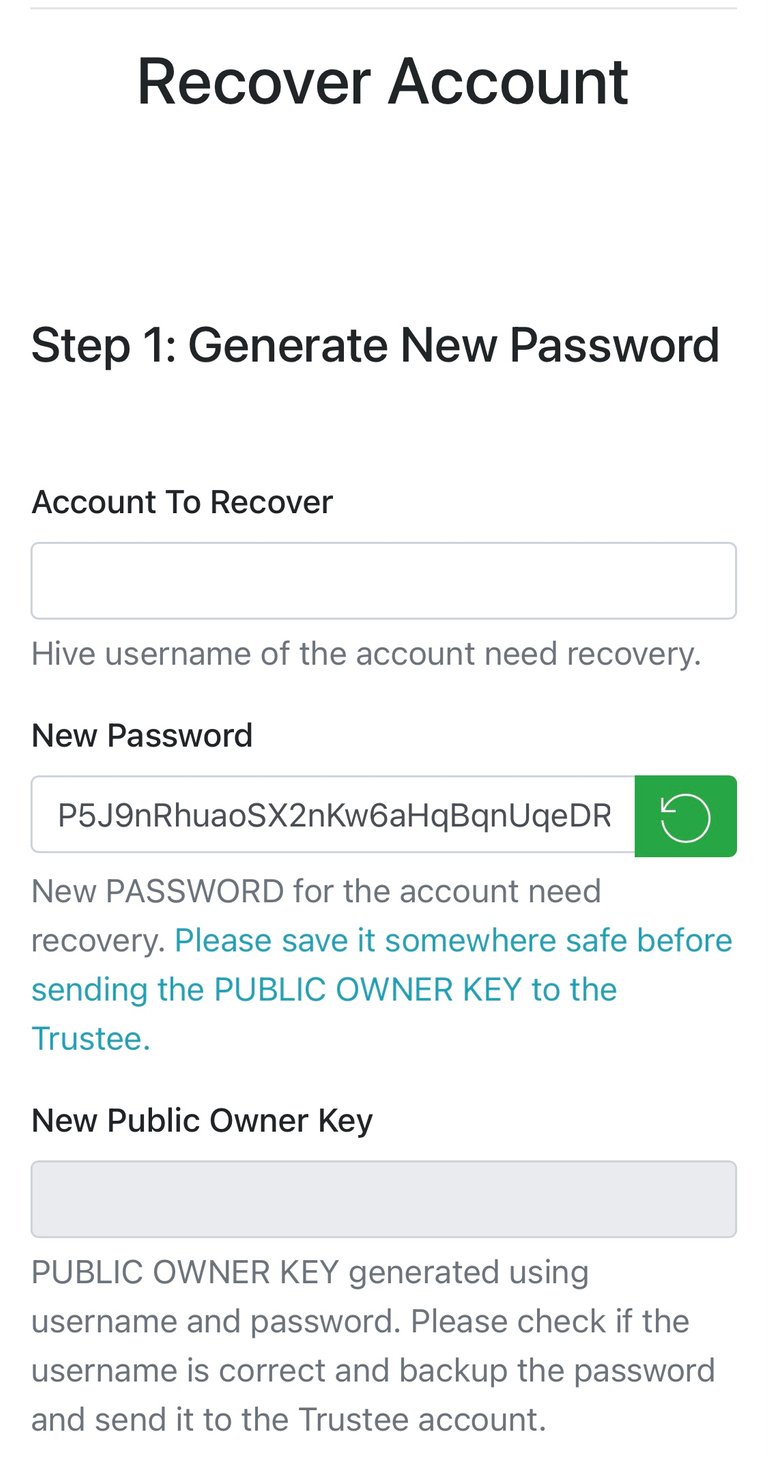768x1461 pixels.
Task: Click the 'Recover Account' page title
Action: click(x=383, y=81)
